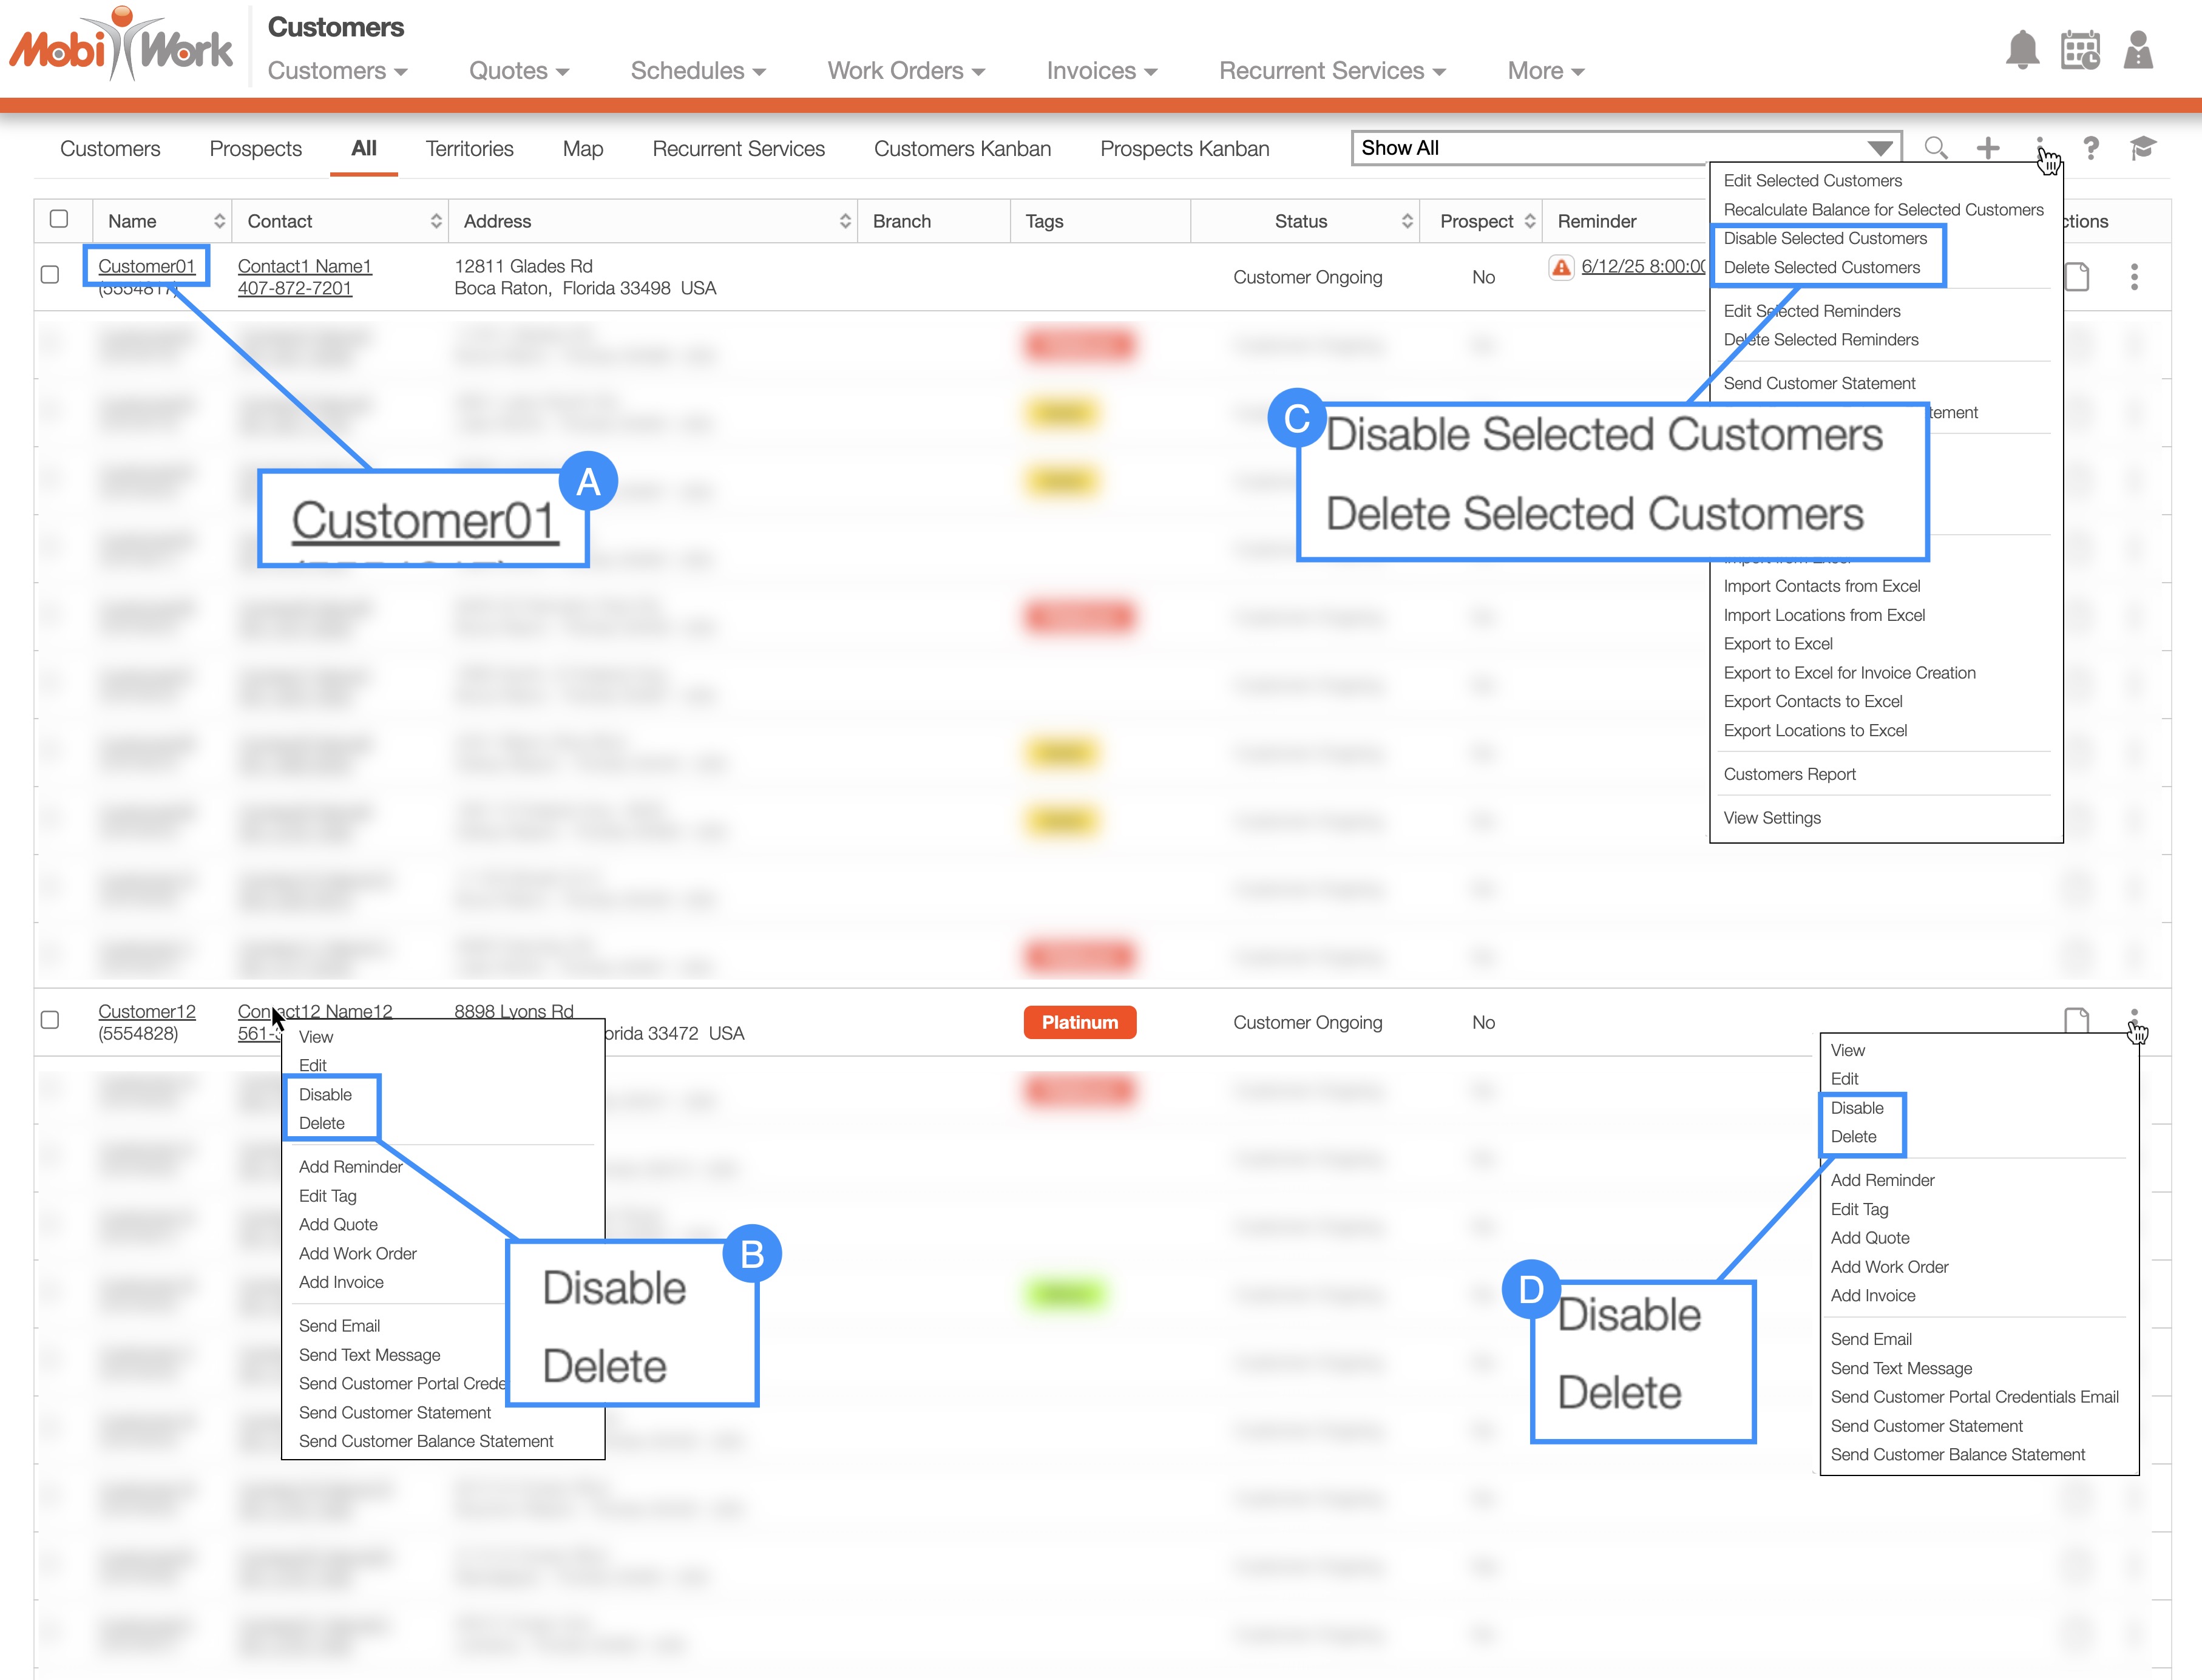This screenshot has height=1680, width=2202.
Task: Open the help question mark icon
Action: coord(2091,148)
